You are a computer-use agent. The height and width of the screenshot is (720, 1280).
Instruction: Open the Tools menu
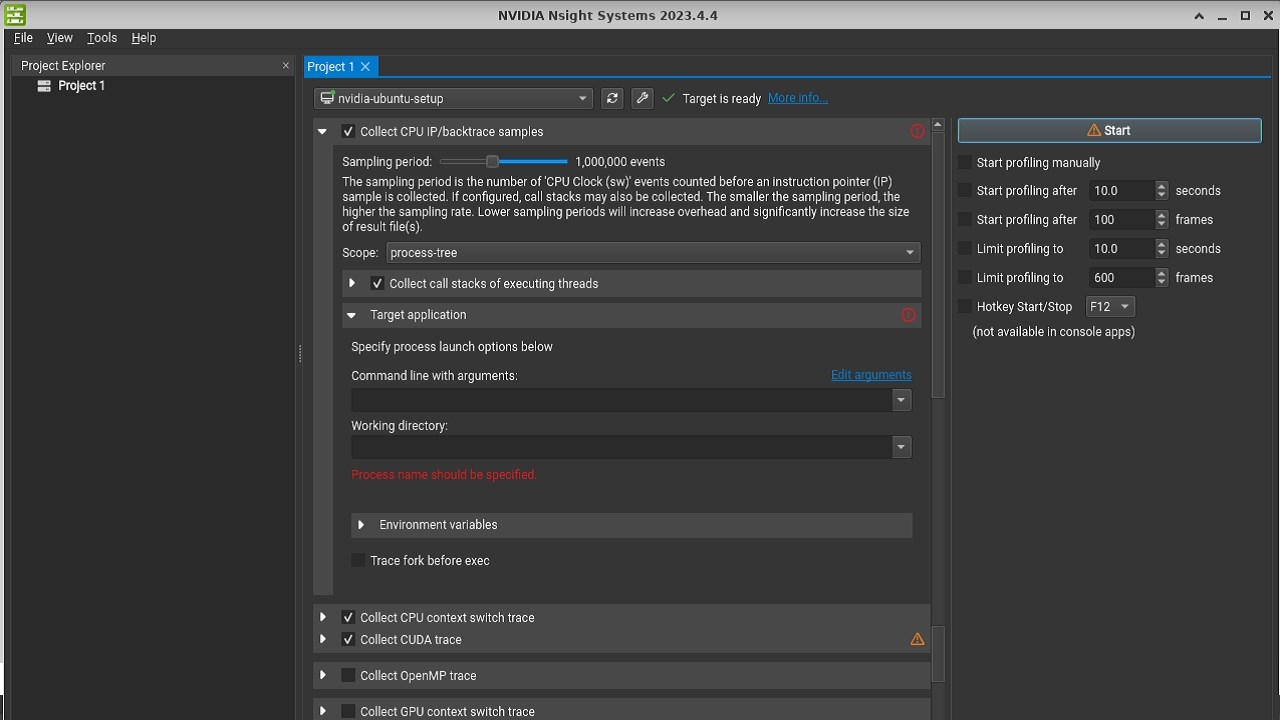[102, 38]
